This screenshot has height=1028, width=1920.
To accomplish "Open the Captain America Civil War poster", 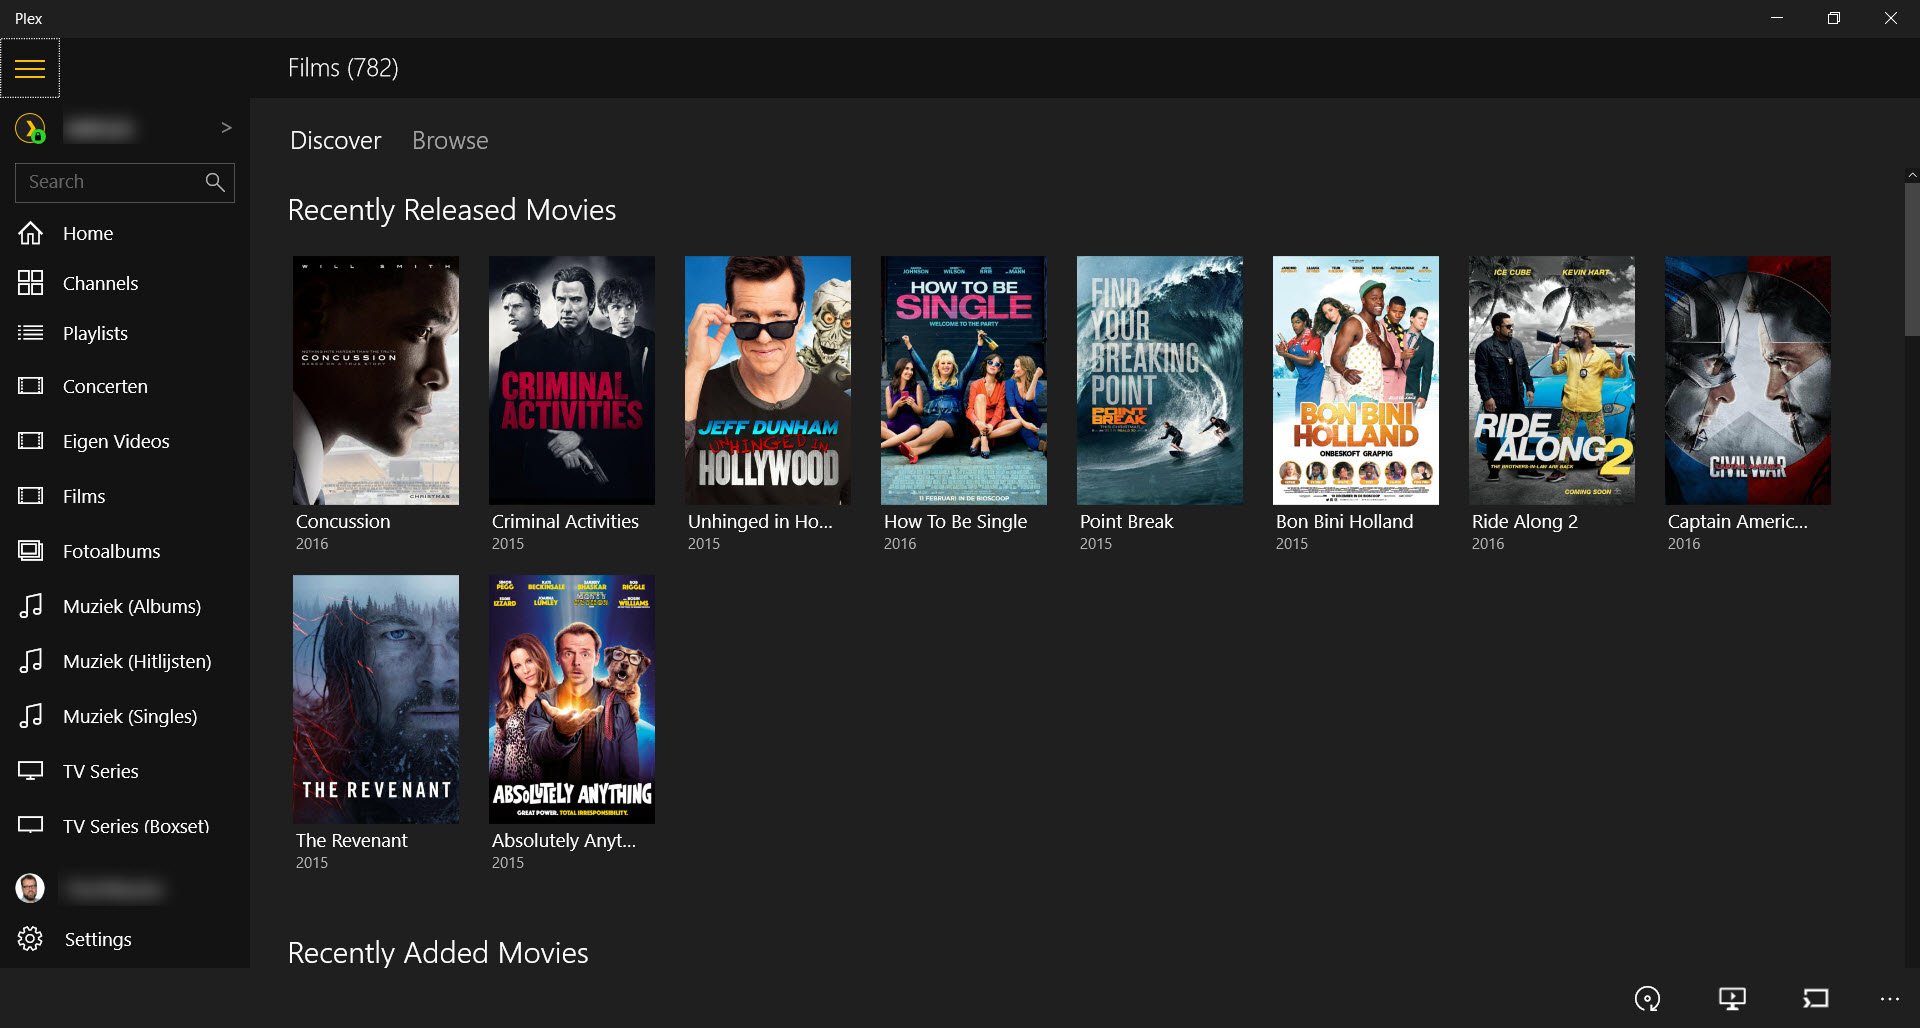I will pos(1748,380).
